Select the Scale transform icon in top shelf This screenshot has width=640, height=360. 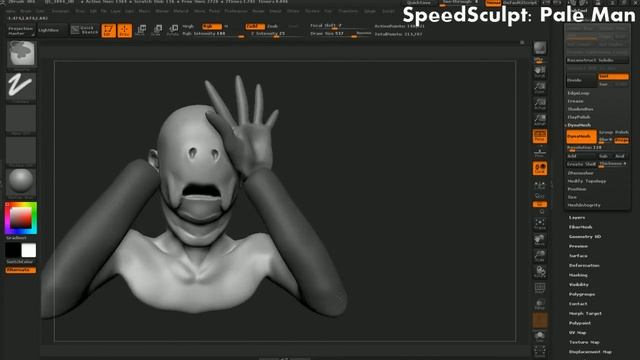pos(157,30)
